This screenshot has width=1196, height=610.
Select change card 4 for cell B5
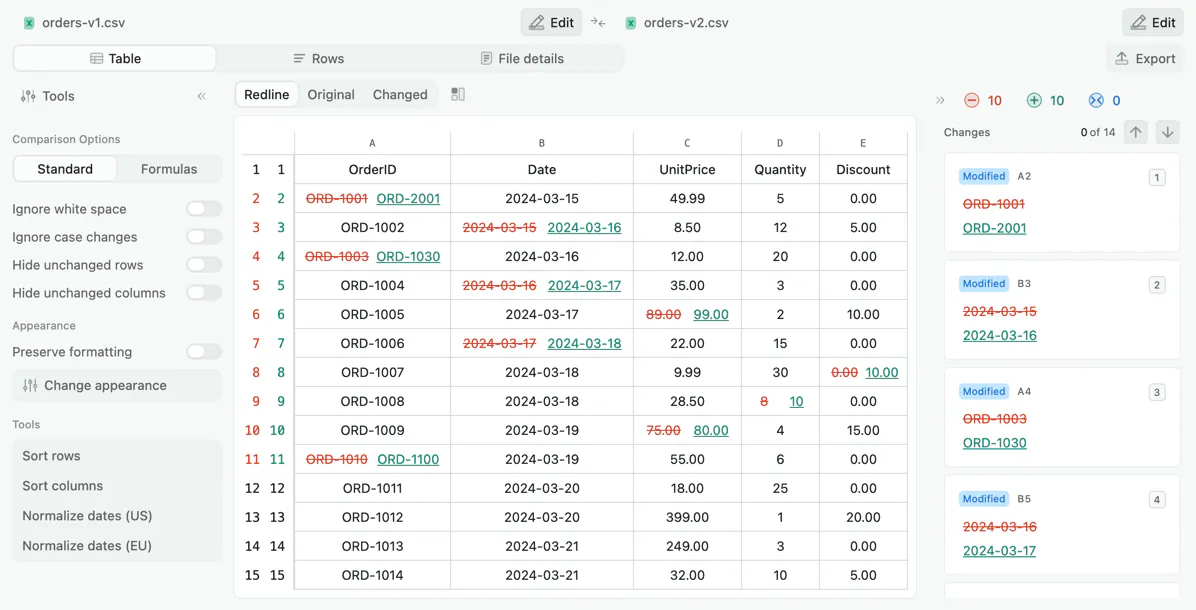click(1062, 525)
